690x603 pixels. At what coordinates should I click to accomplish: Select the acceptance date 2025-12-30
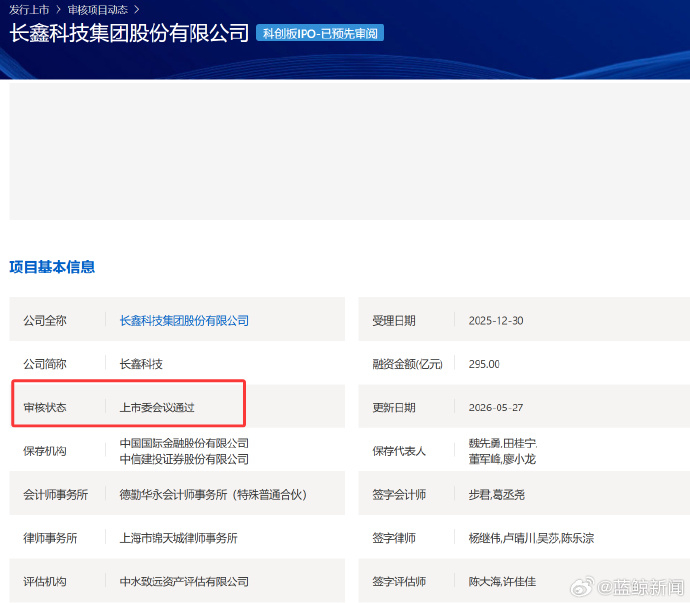[496, 320]
